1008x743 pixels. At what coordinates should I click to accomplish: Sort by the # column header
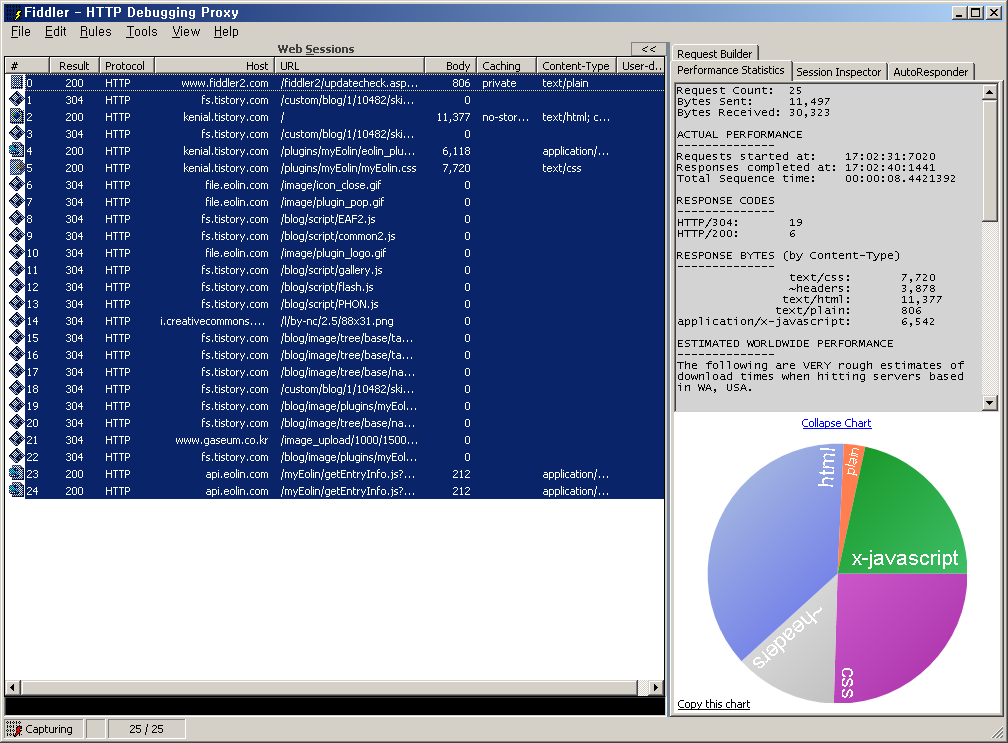pyautogui.click(x=27, y=66)
